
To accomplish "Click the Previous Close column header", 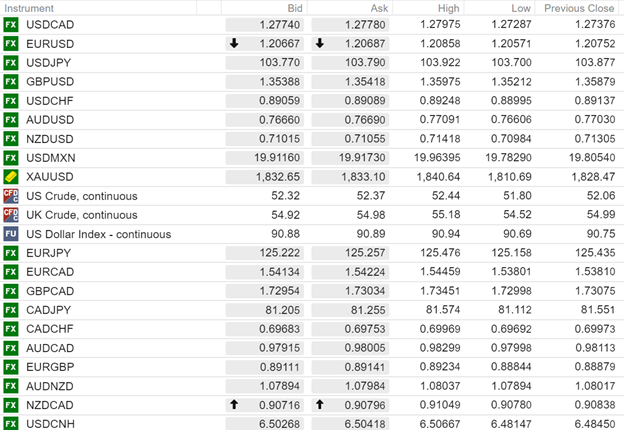I will (x=578, y=7).
